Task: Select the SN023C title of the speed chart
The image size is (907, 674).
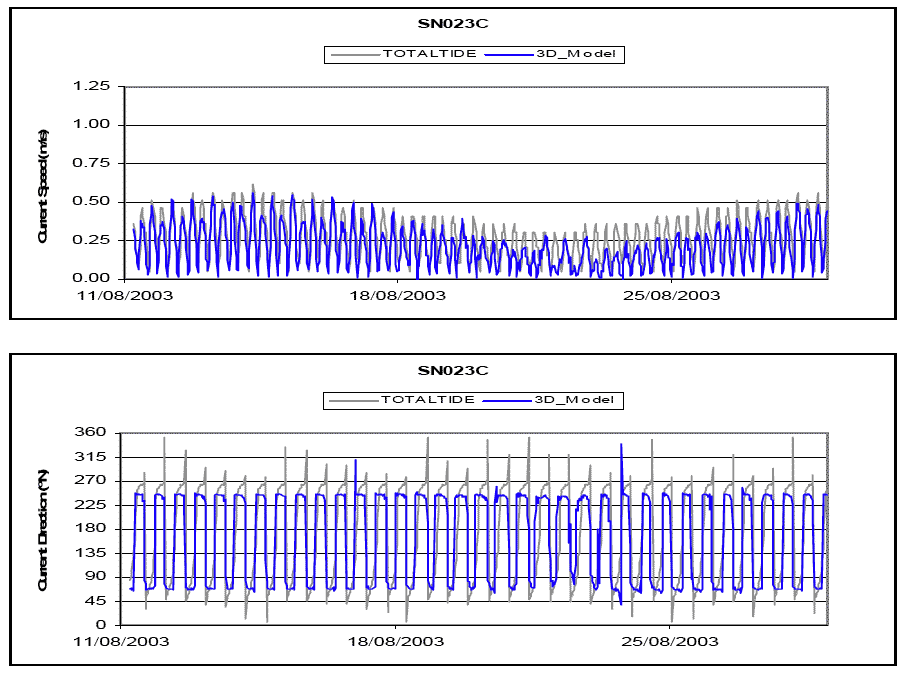Action: pyautogui.click(x=453, y=24)
